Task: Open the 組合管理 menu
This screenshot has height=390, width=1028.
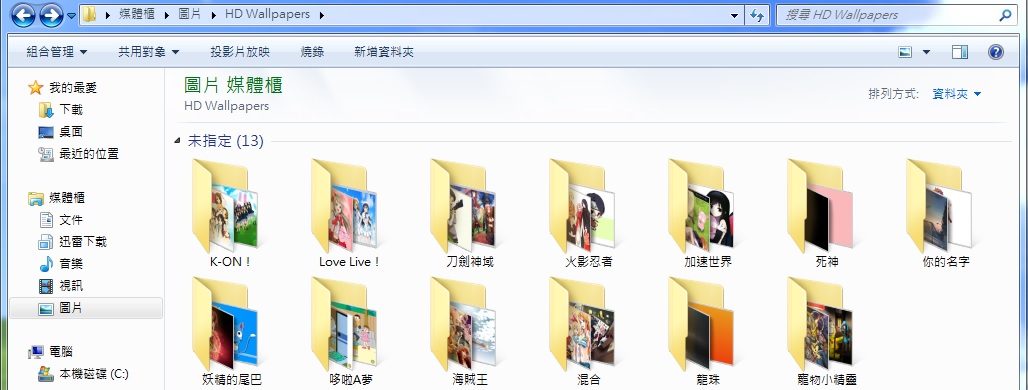Action: coord(56,52)
